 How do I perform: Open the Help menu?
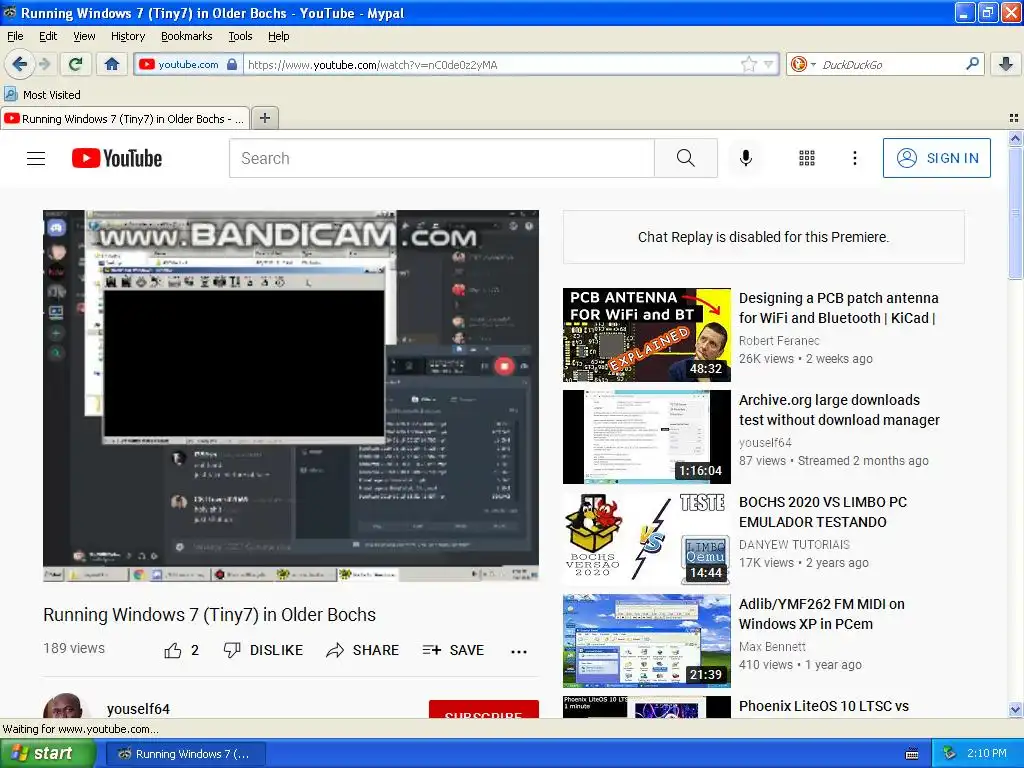pyautogui.click(x=278, y=36)
